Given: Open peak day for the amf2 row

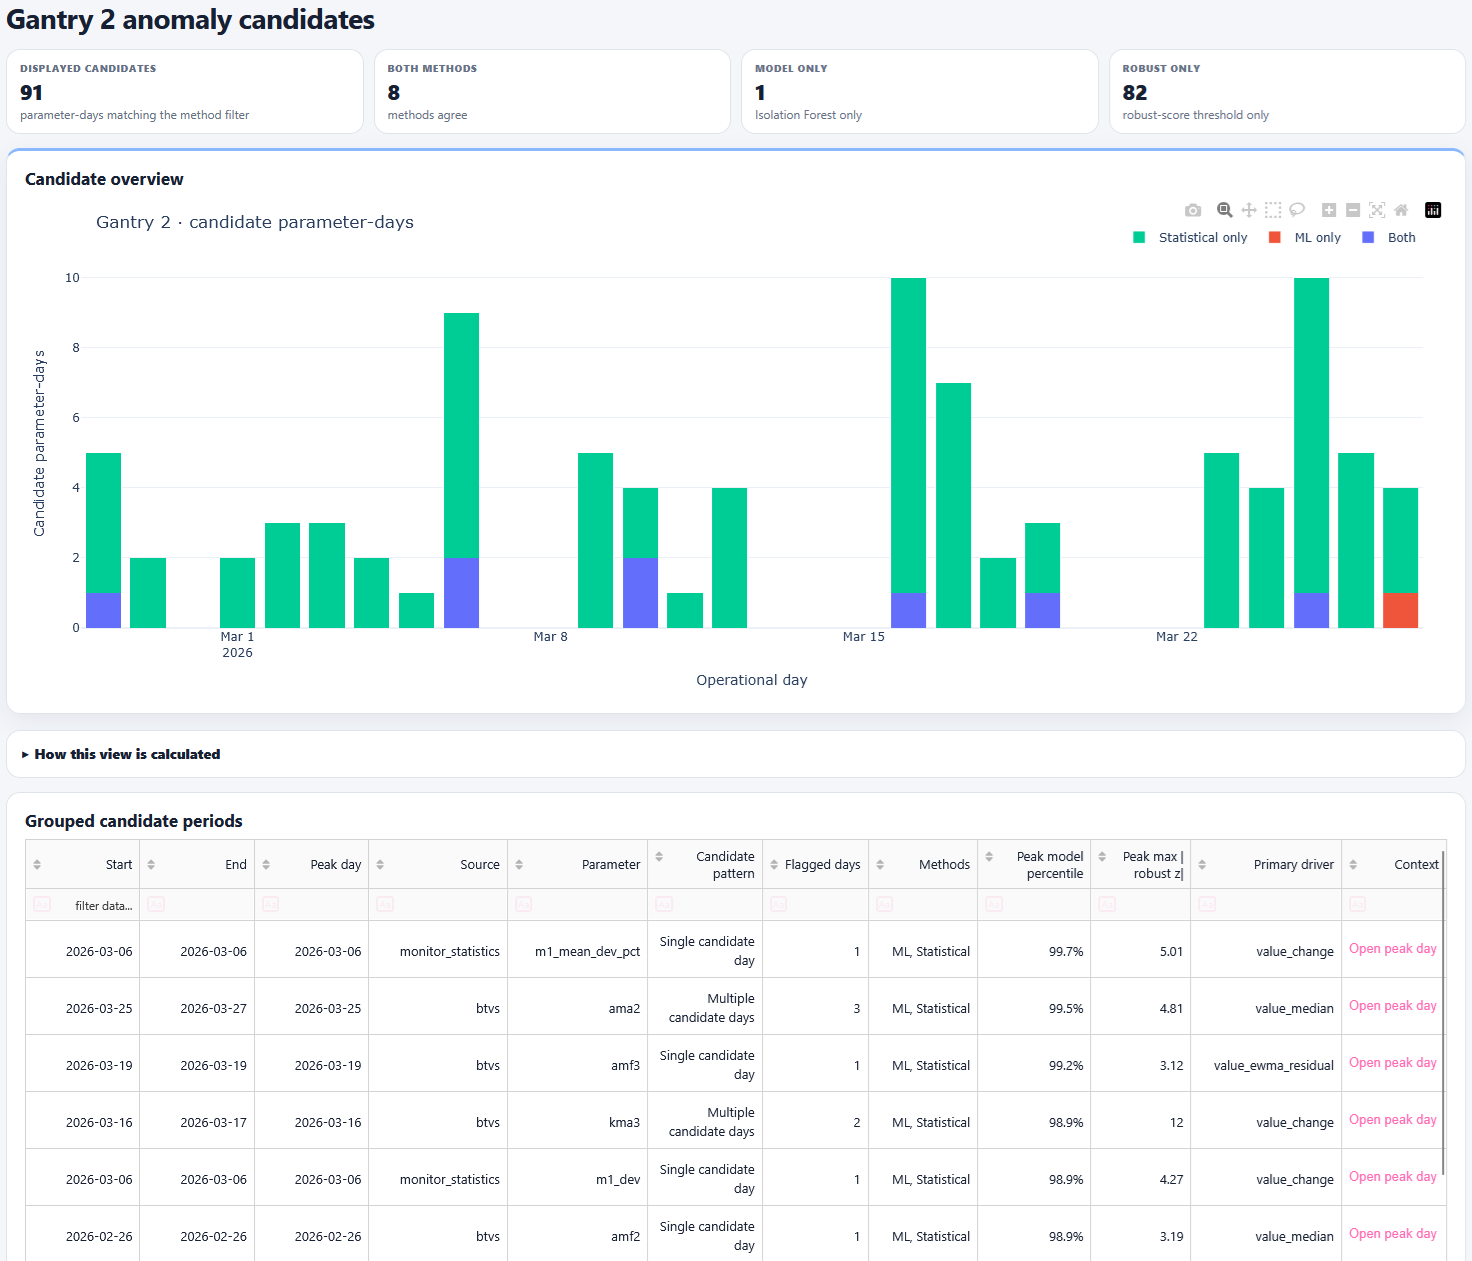Looking at the screenshot, I should [x=1392, y=1234].
